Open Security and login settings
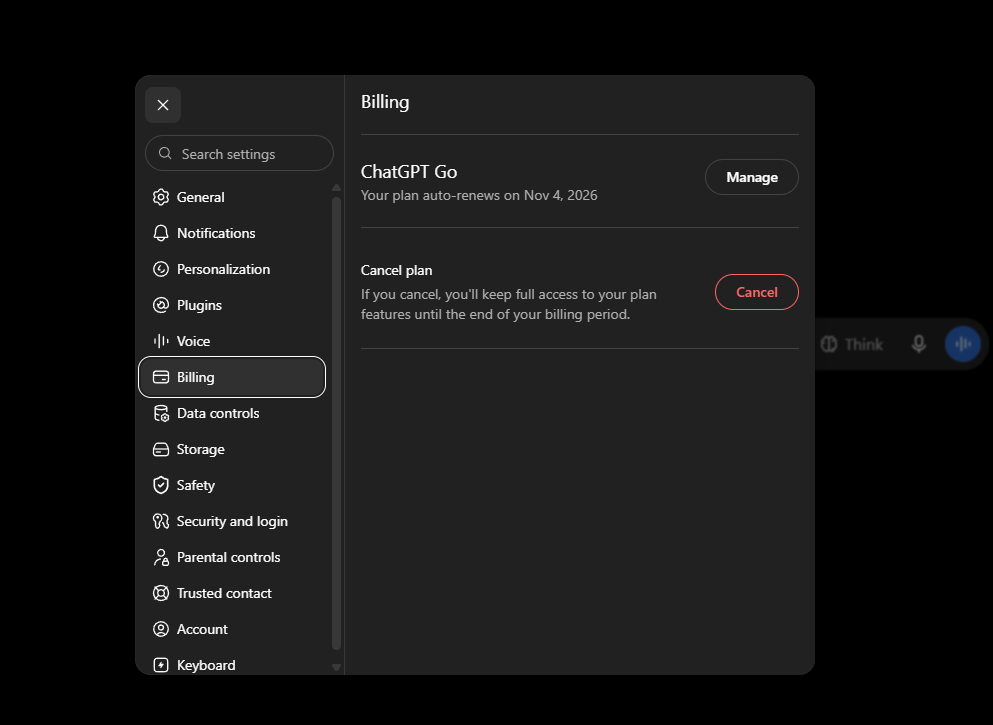The height and width of the screenshot is (725, 993). pos(232,521)
